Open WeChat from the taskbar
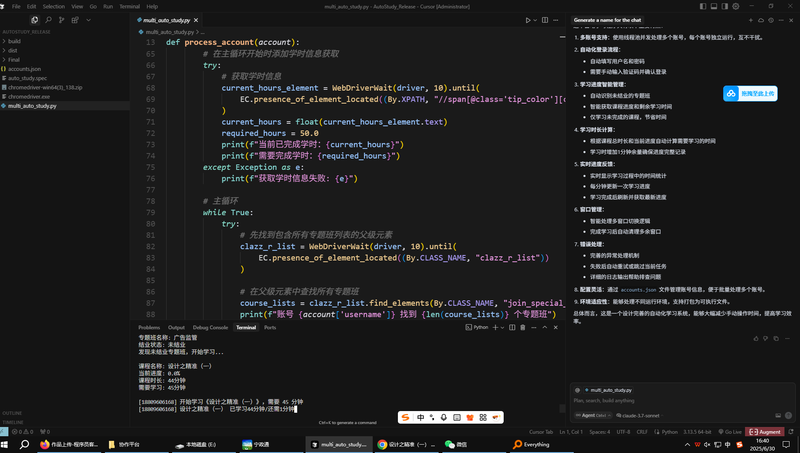Screen dimensions: 800x453 [456, 444]
